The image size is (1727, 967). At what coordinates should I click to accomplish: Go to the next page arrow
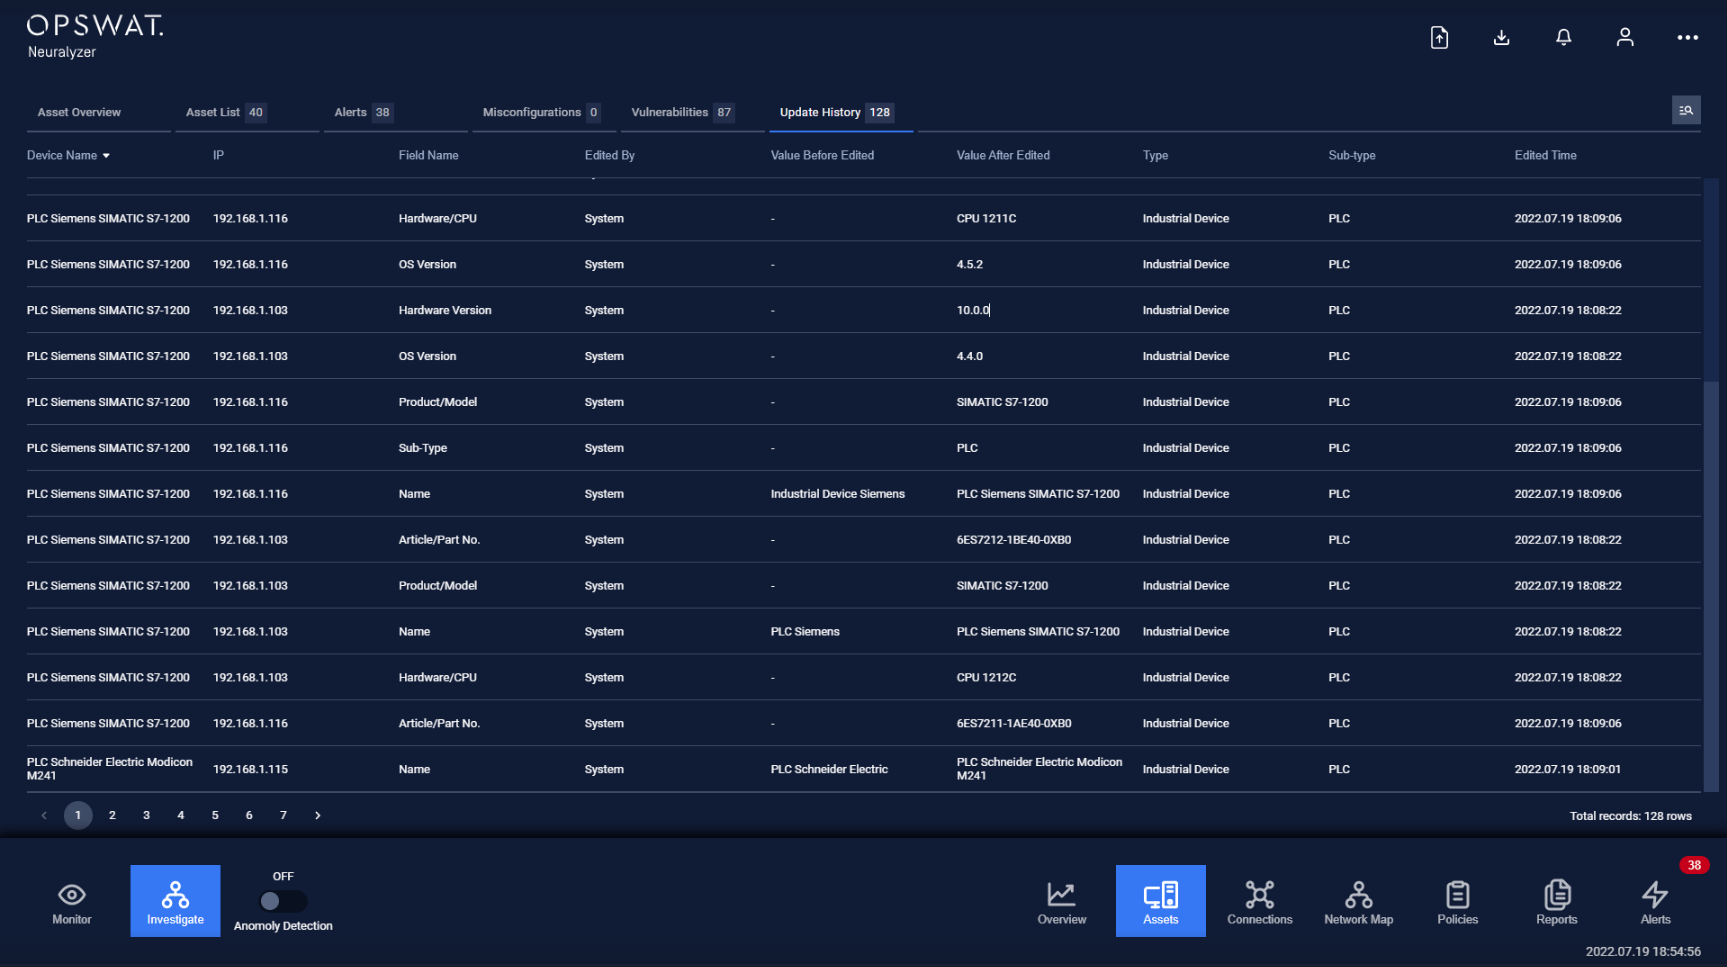coord(318,815)
